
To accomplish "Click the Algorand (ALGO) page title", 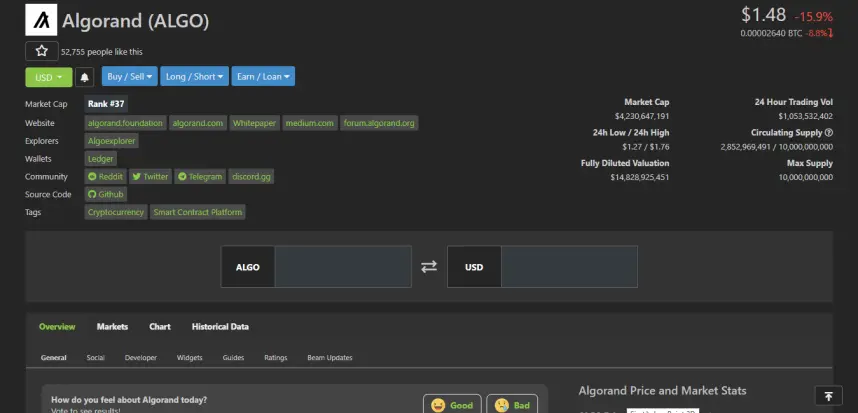I will point(136,21).
